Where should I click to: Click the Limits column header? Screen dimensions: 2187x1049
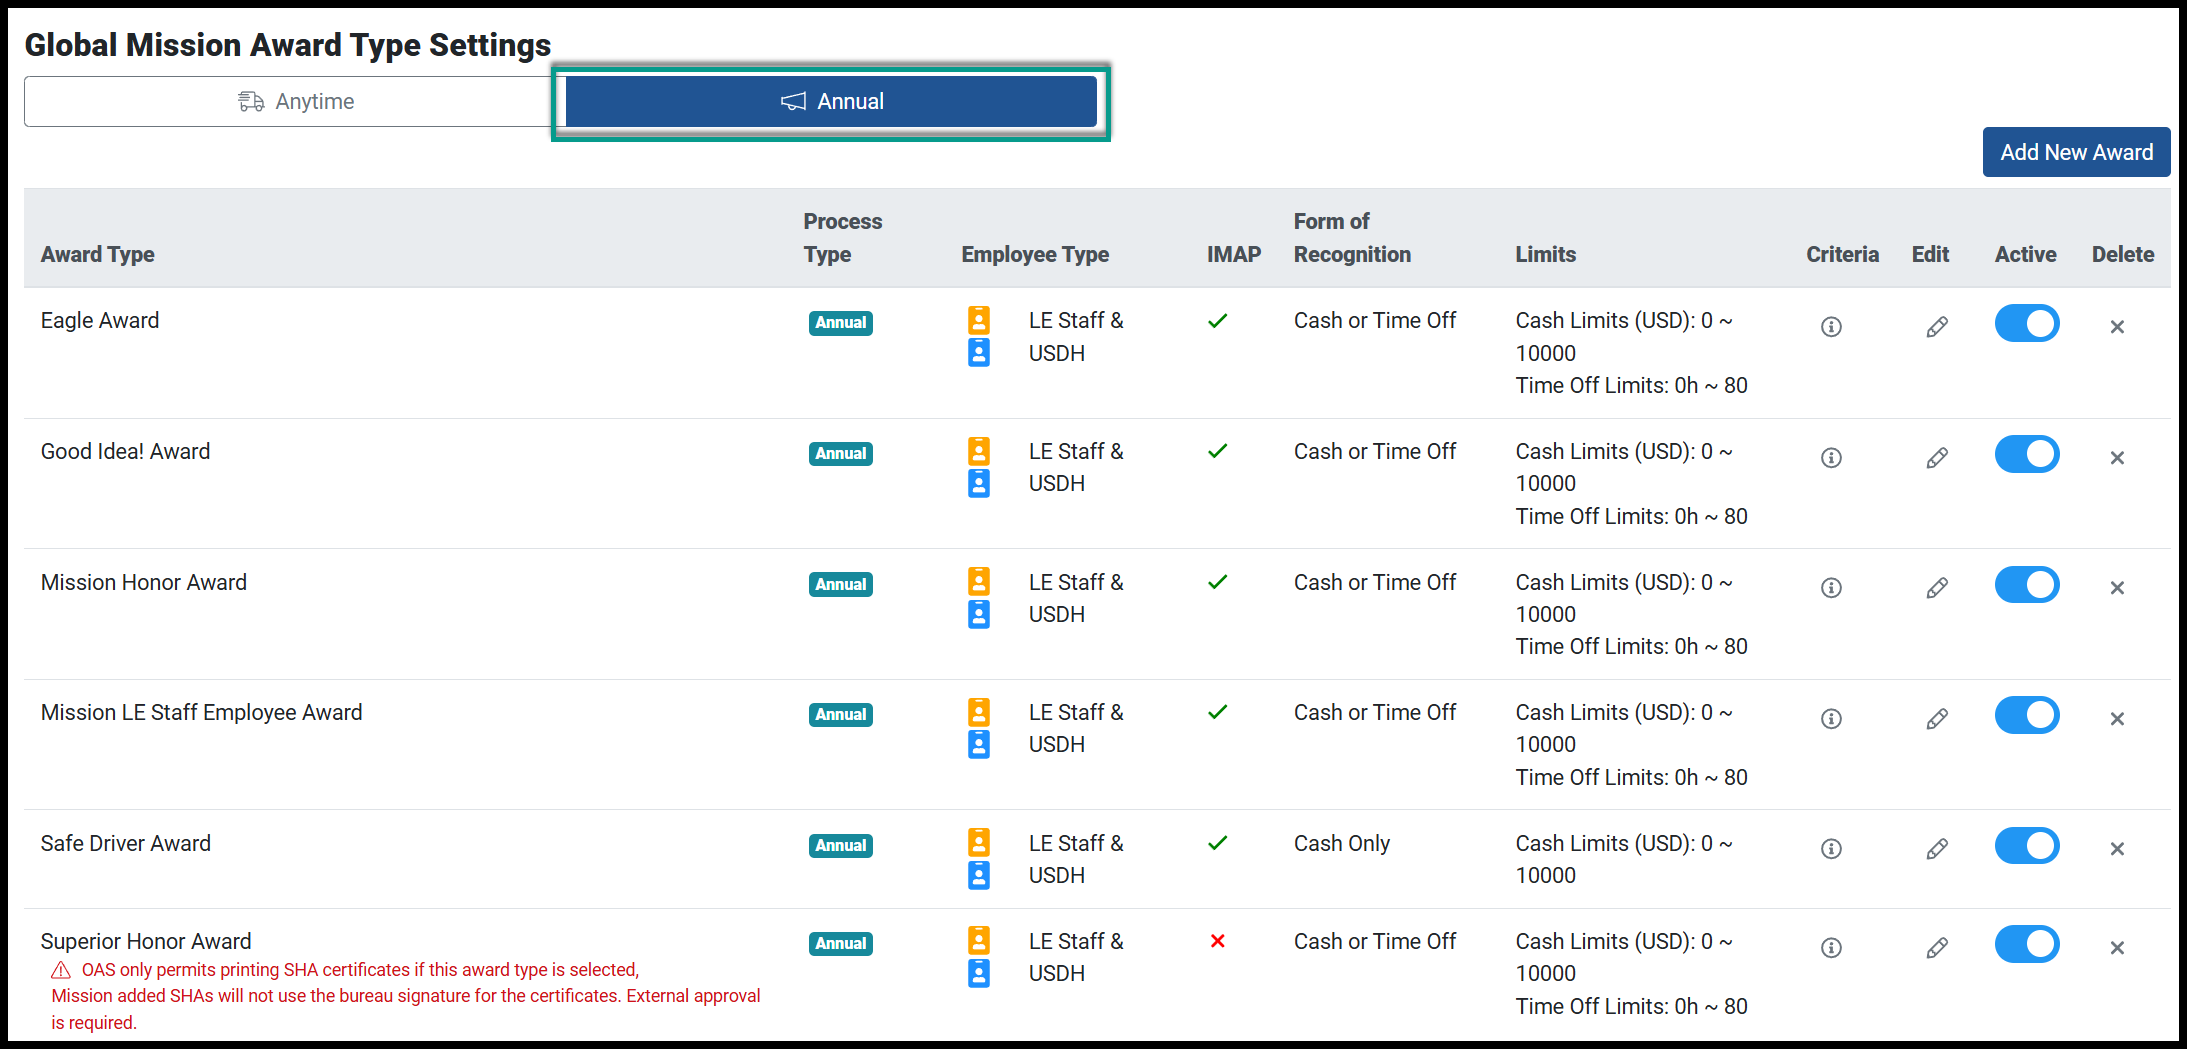click(1545, 254)
